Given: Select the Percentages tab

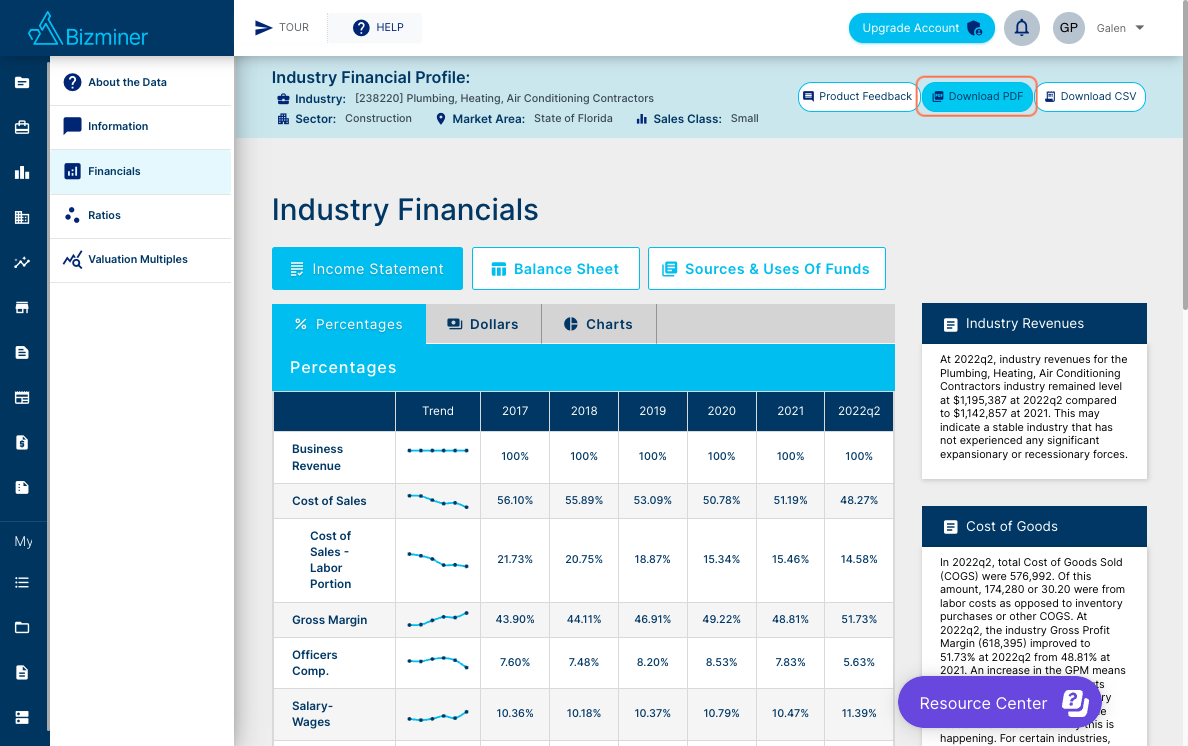Looking at the screenshot, I should click(x=349, y=324).
